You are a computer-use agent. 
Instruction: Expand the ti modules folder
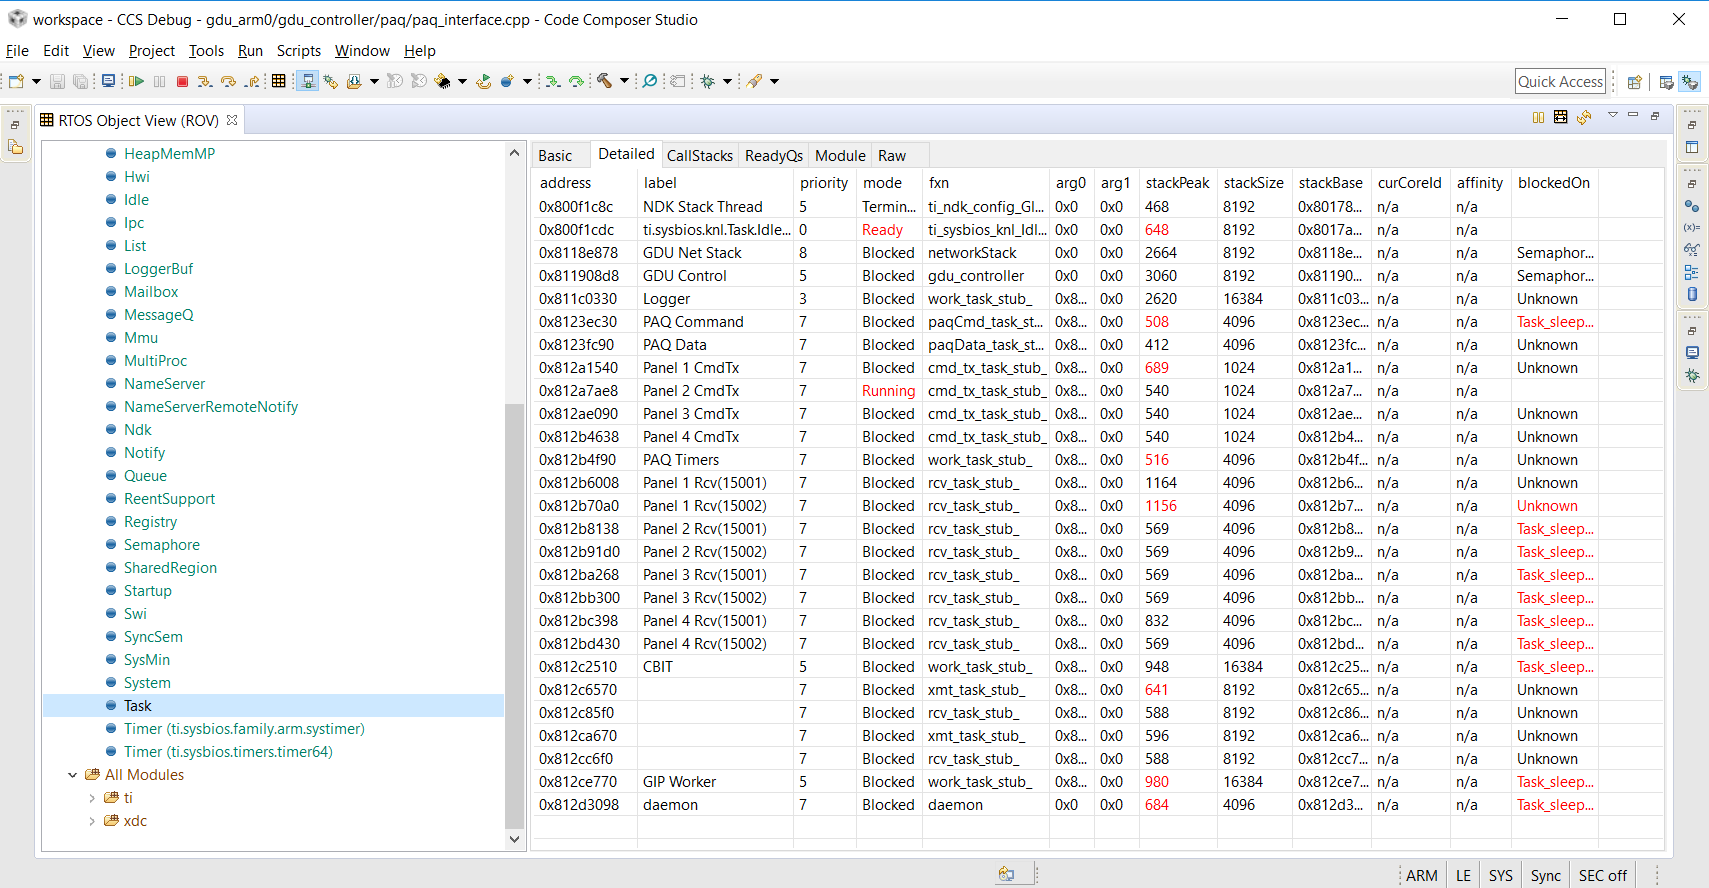coord(92,798)
